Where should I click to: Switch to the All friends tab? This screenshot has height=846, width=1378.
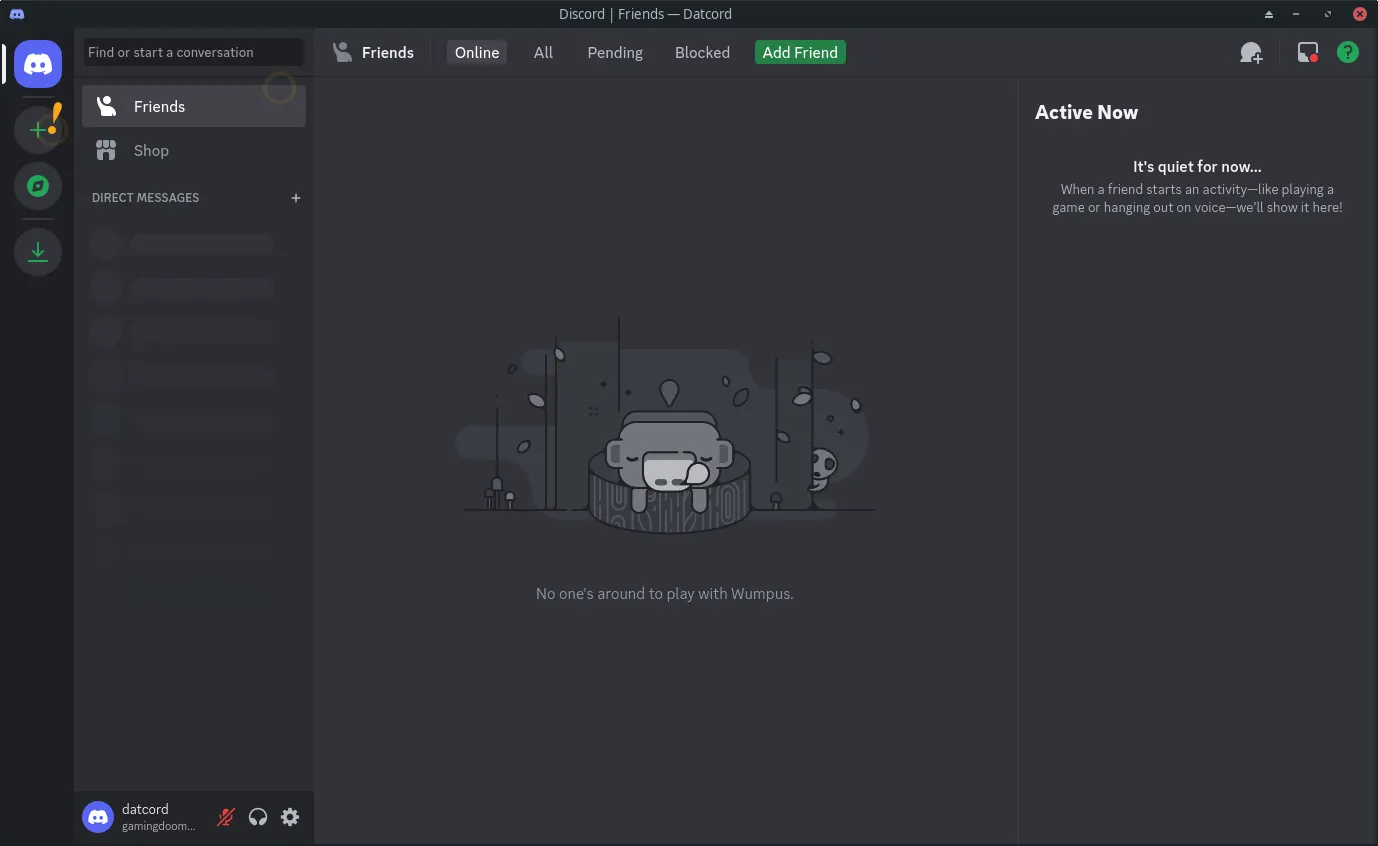coord(543,53)
